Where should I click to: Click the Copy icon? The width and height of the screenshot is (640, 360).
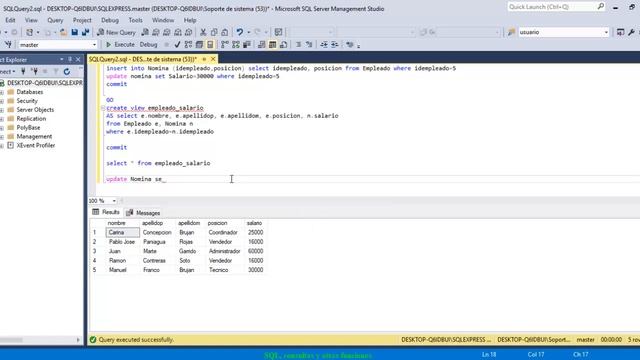pyautogui.click(x=214, y=32)
